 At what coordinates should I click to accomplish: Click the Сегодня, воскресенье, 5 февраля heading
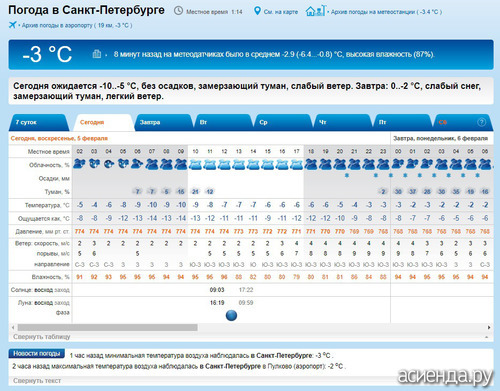[59, 138]
